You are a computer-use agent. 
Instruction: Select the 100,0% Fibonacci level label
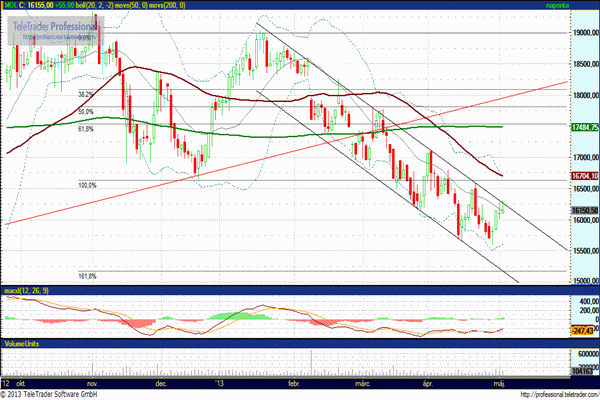click(87, 185)
